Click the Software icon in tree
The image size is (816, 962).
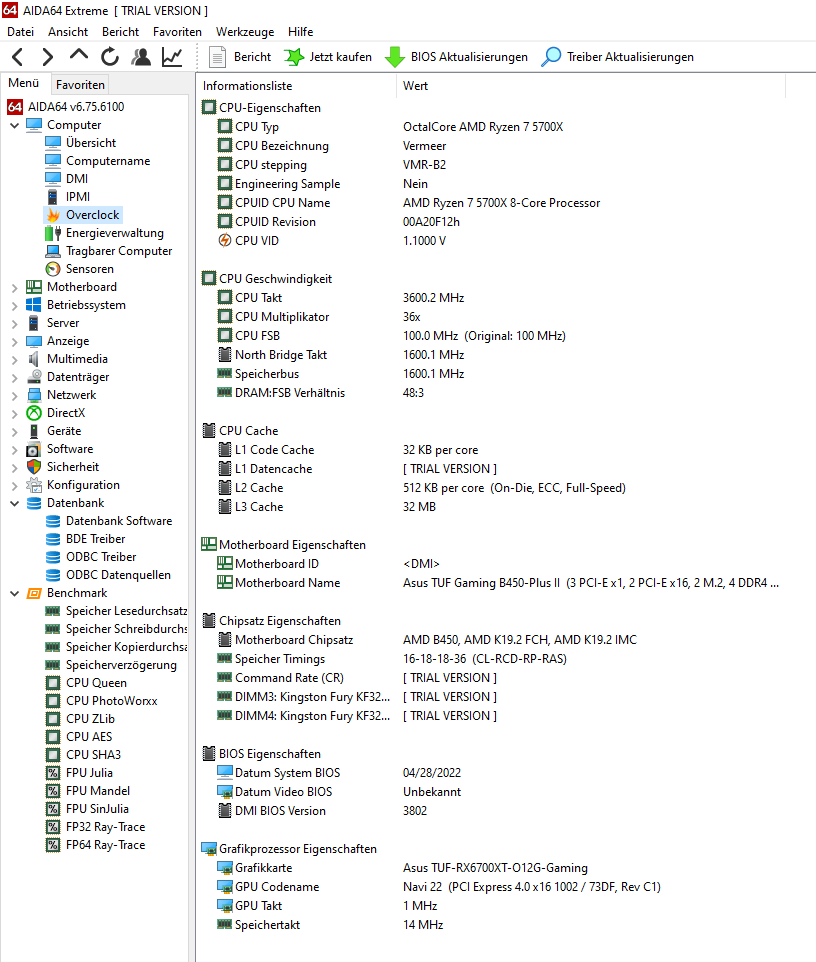[x=34, y=449]
